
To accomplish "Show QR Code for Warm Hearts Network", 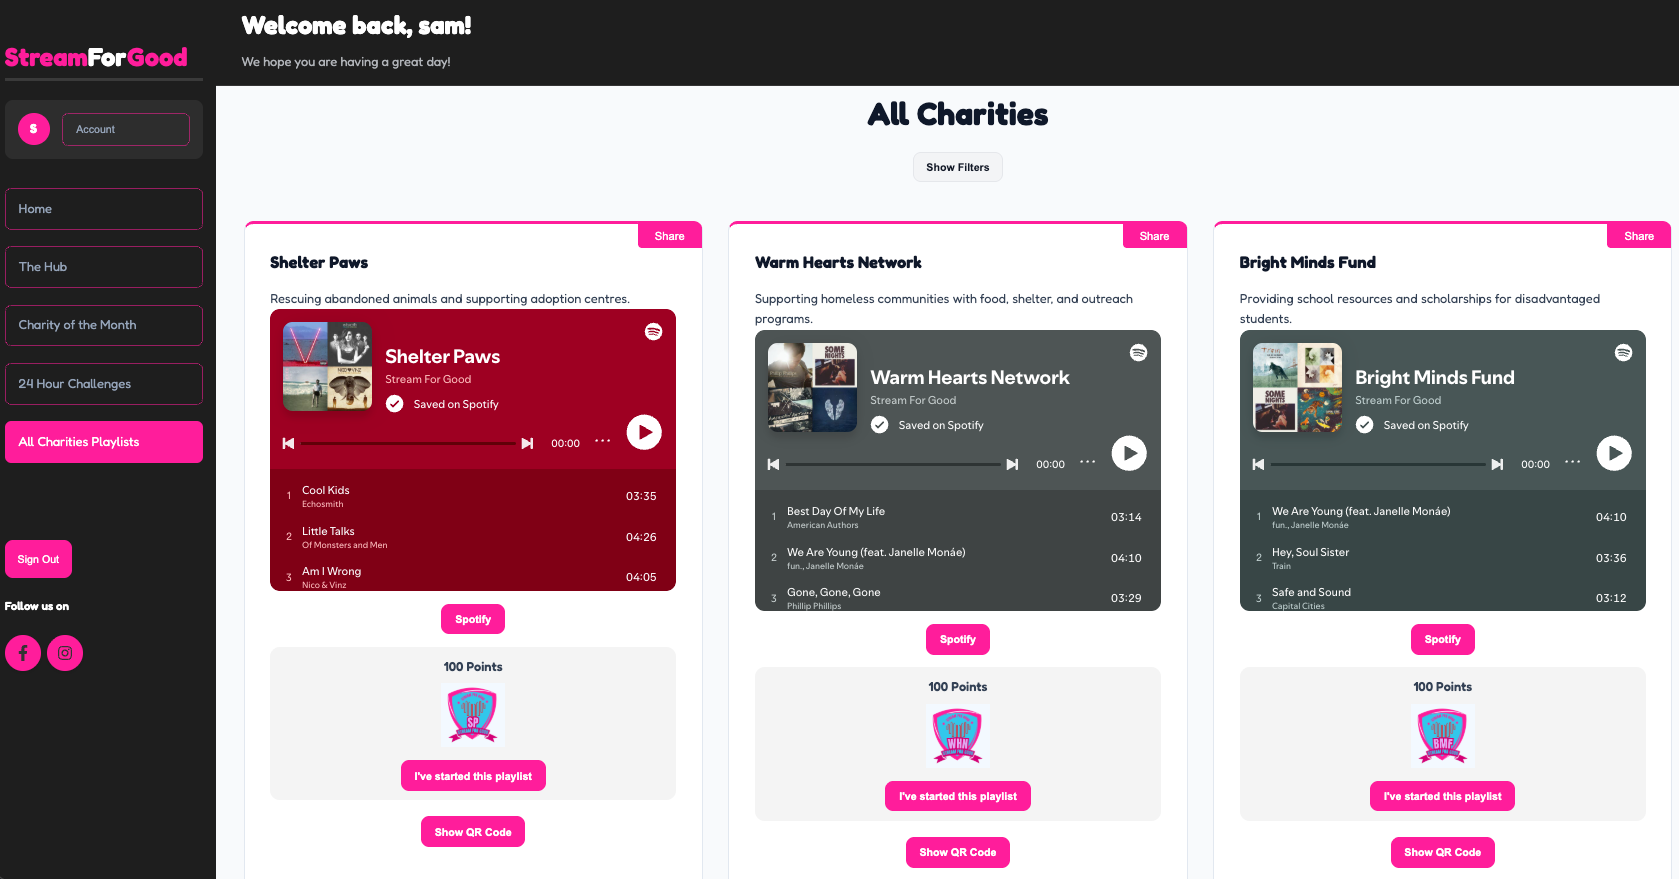I will [x=958, y=852].
